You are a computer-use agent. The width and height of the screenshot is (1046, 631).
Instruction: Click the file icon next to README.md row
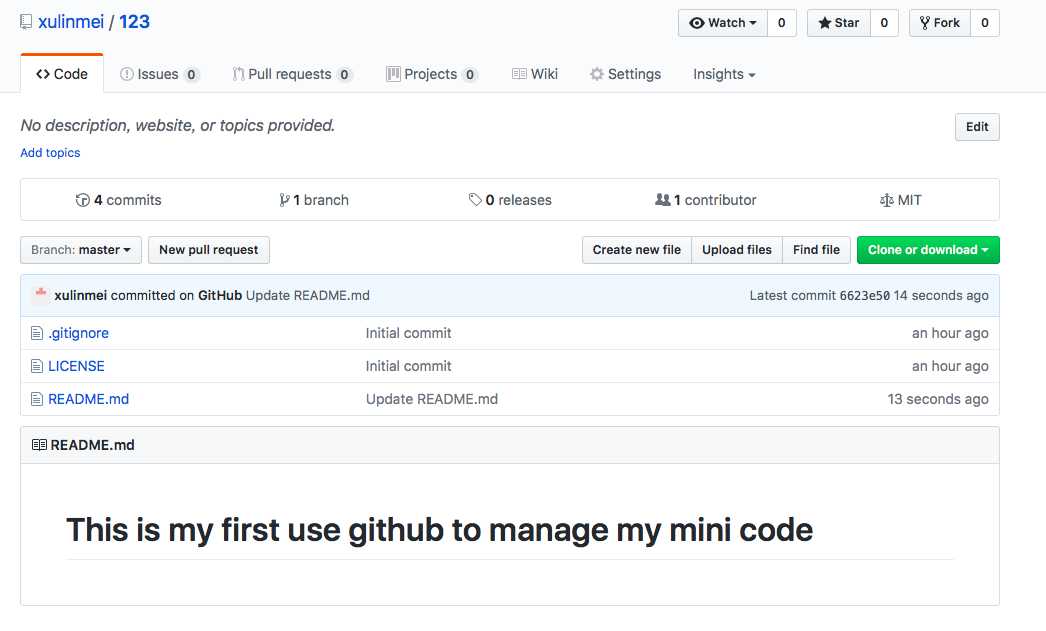point(37,399)
